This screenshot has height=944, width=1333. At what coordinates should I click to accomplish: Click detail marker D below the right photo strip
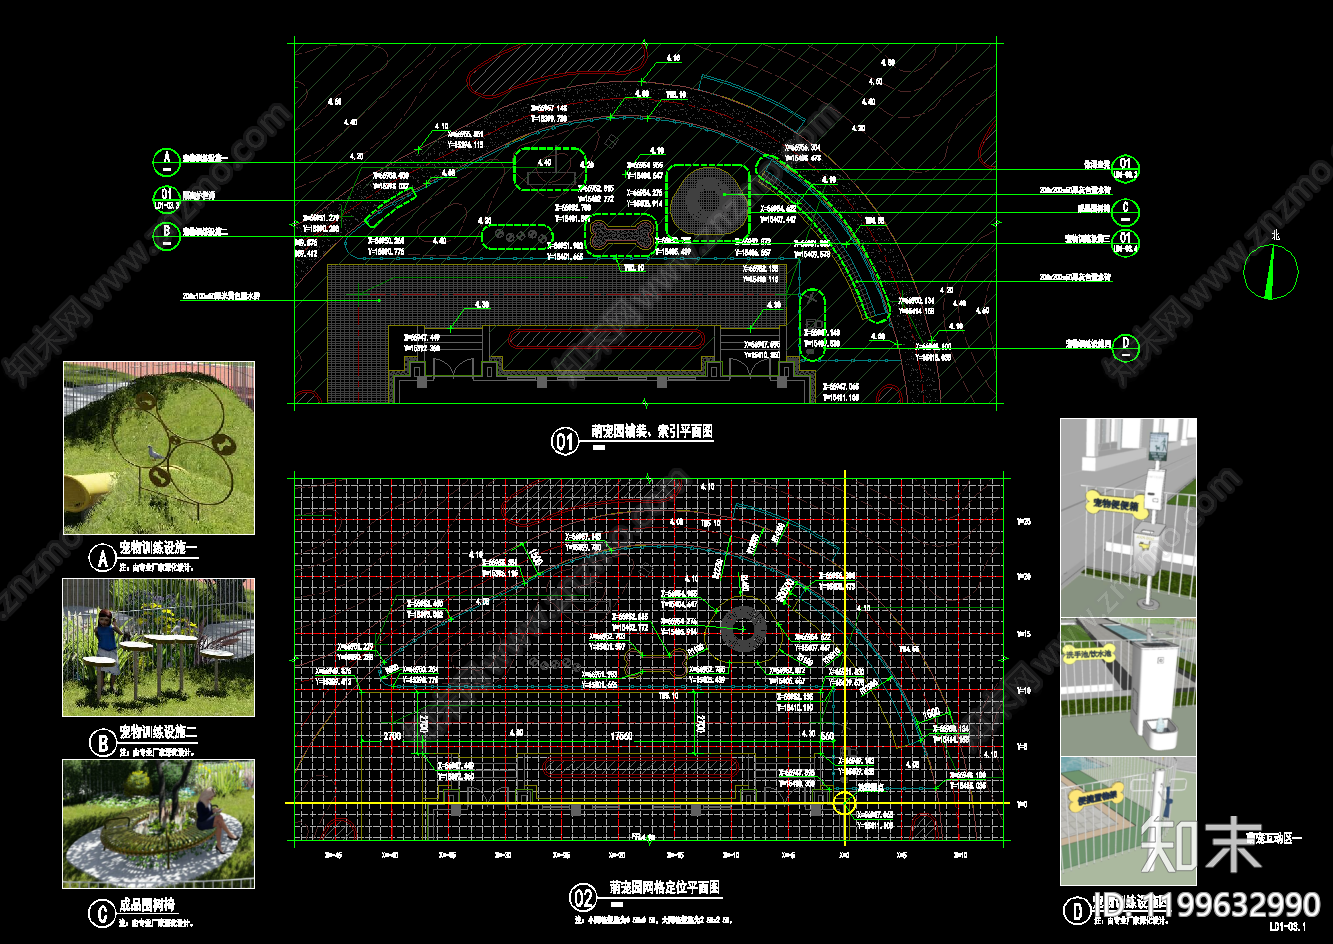1076,910
